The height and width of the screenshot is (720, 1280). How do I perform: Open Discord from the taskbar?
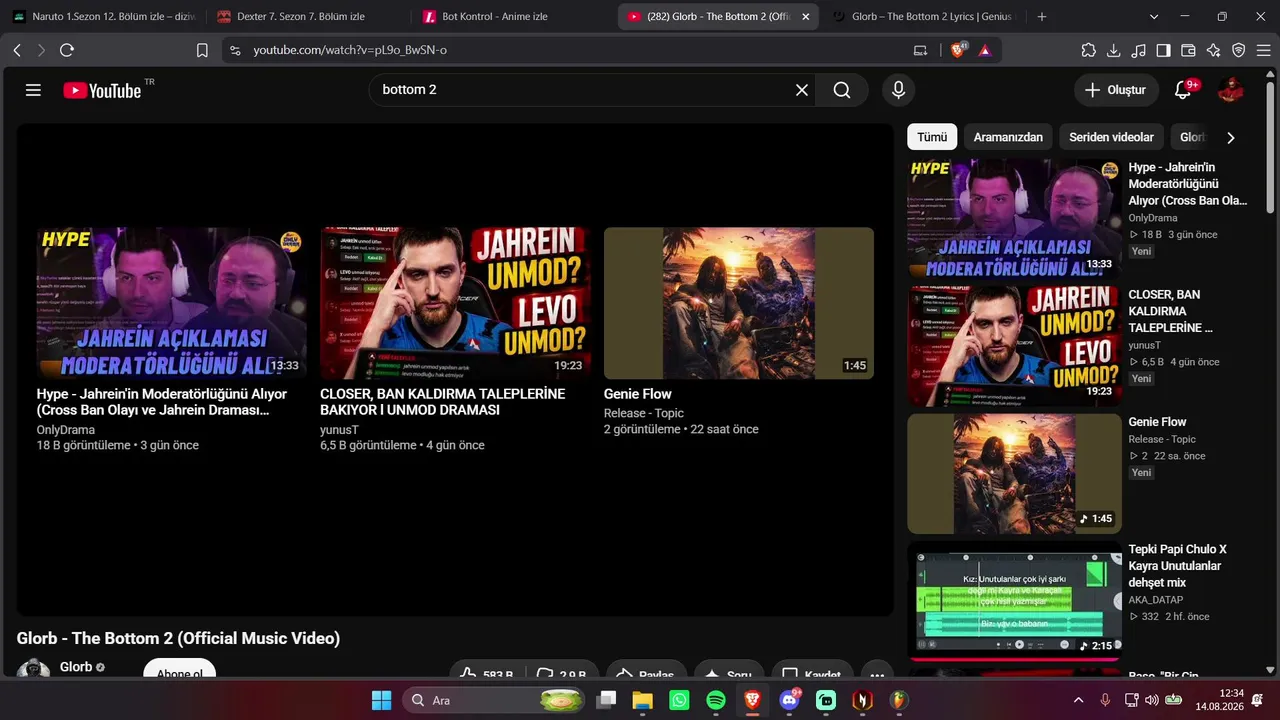[x=789, y=700]
